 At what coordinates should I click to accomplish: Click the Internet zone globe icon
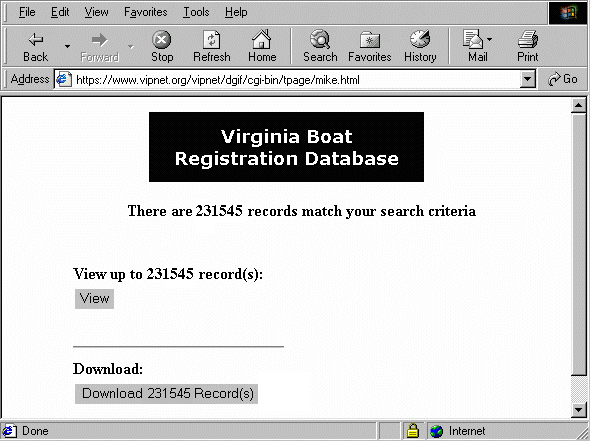[436, 431]
